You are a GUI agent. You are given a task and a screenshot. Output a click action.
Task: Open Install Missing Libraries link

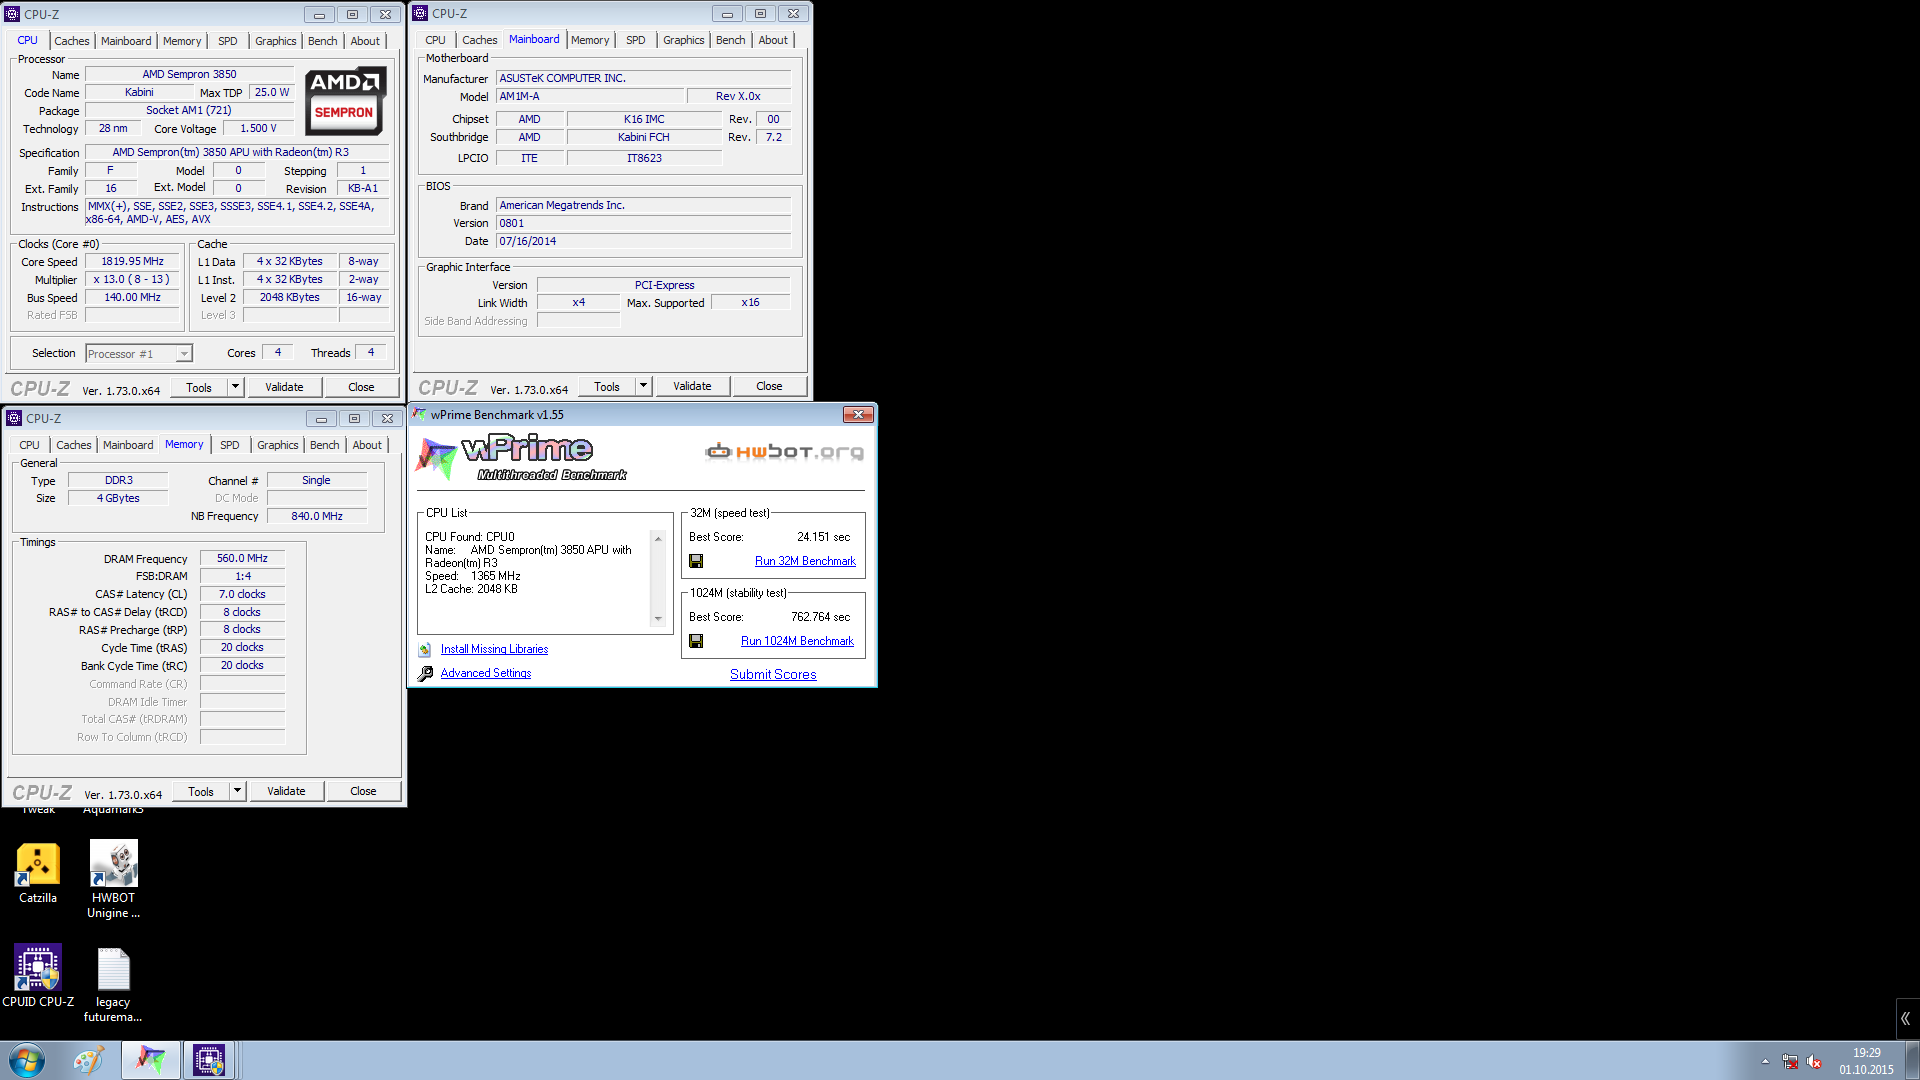[x=494, y=649]
